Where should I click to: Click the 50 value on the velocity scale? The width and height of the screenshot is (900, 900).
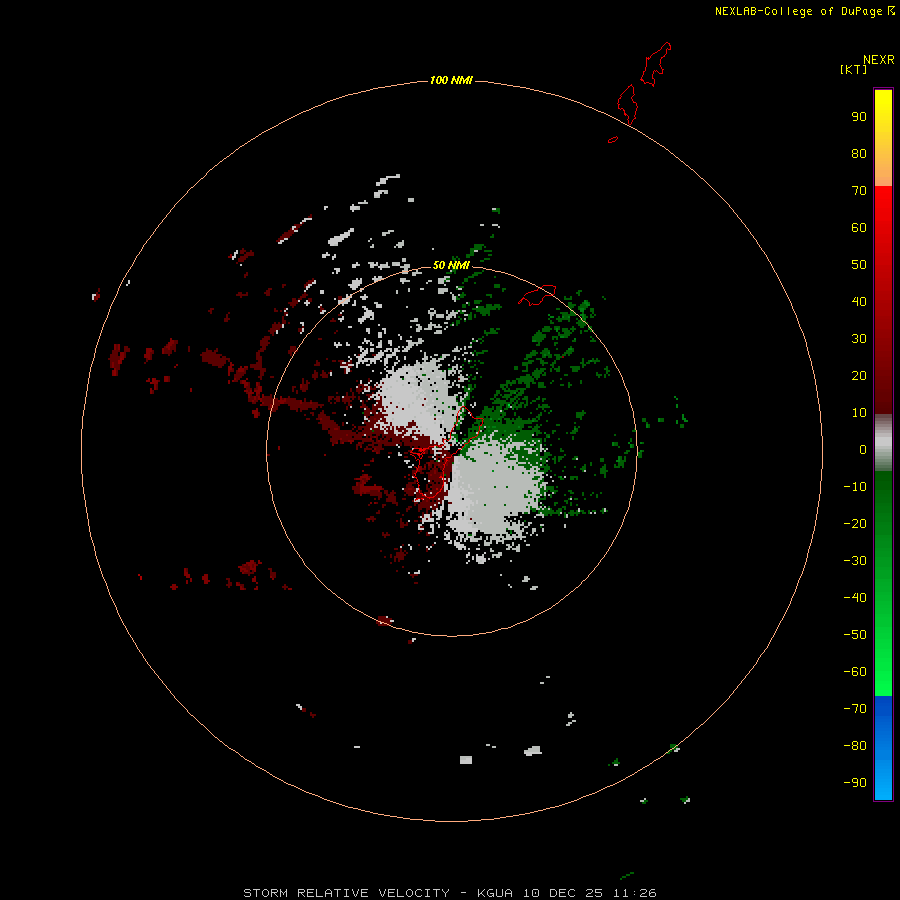pos(859,265)
